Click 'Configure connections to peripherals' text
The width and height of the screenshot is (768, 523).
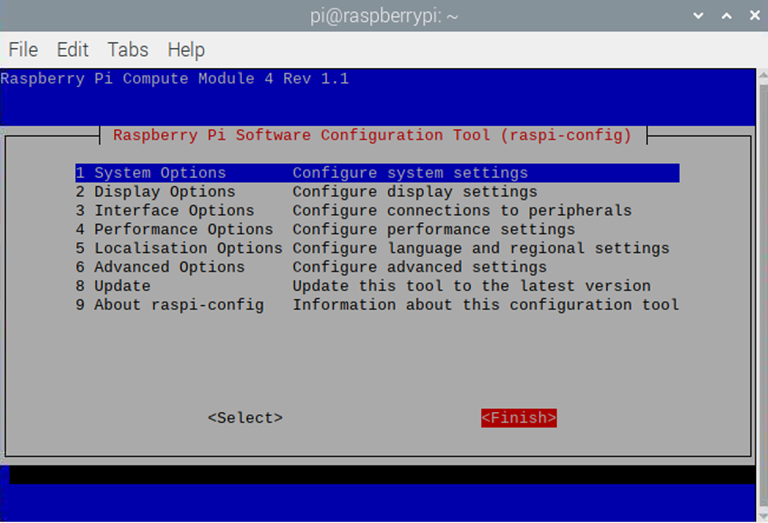462,211
